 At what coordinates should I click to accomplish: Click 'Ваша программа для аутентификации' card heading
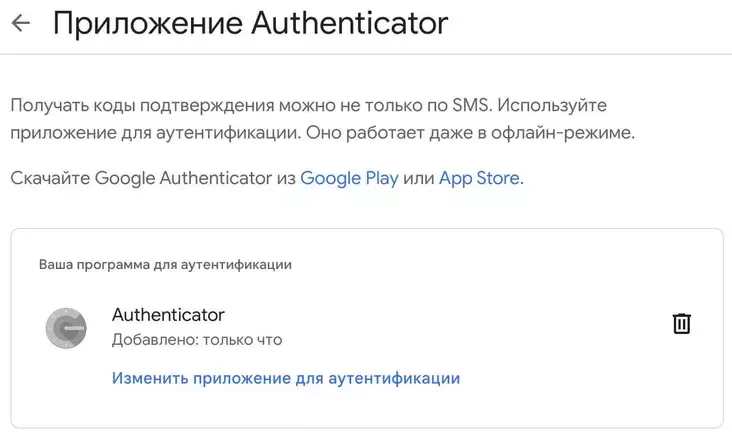(x=165, y=265)
